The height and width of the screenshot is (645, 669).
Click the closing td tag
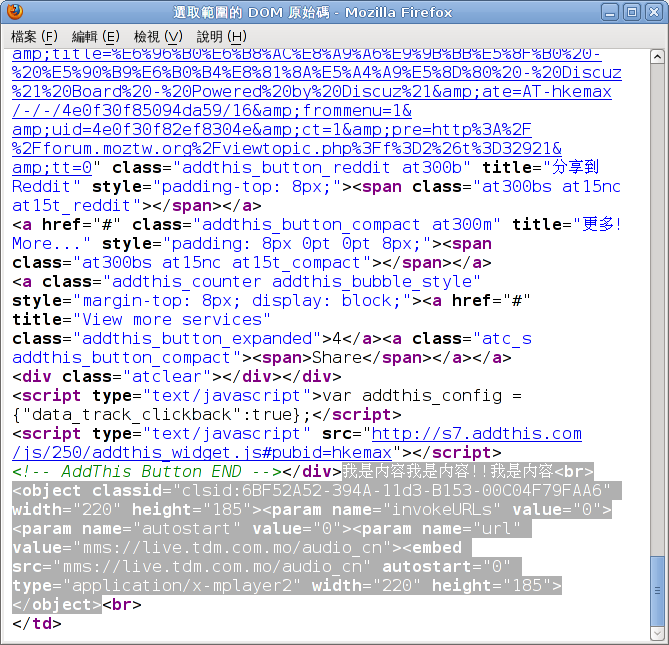coord(37,624)
